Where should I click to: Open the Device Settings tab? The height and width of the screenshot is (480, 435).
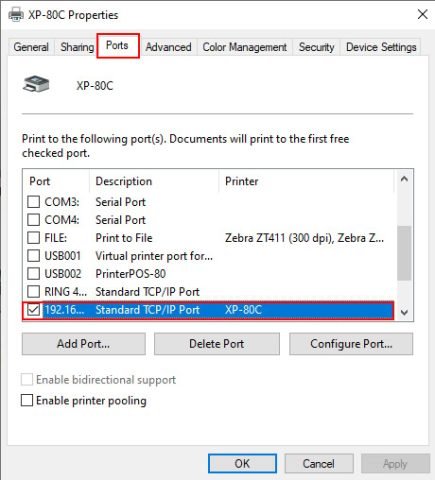click(x=381, y=47)
